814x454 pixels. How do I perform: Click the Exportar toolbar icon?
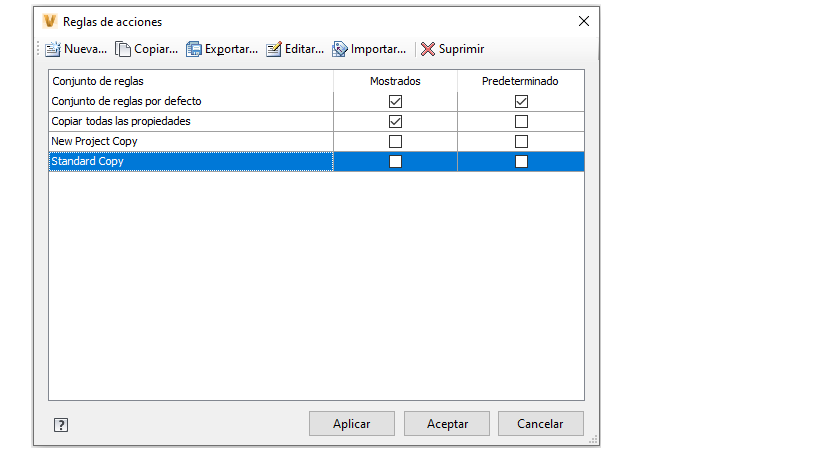[x=194, y=49]
